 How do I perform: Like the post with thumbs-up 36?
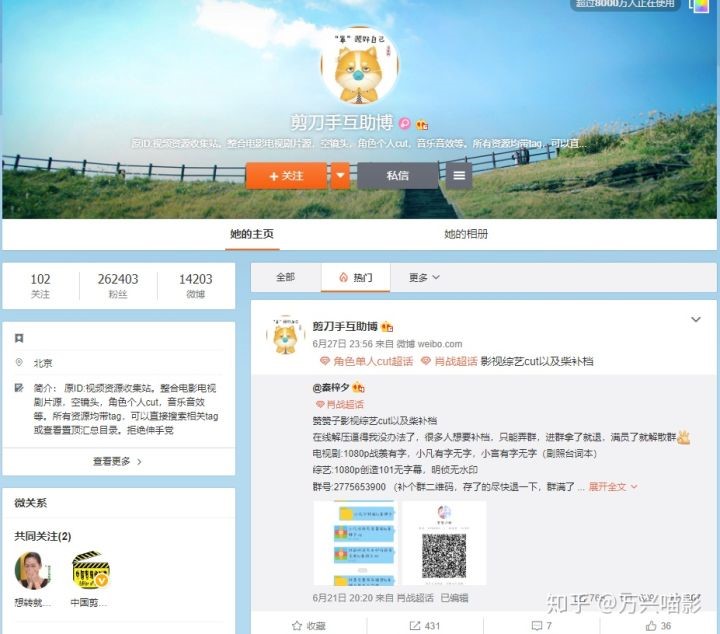click(658, 626)
